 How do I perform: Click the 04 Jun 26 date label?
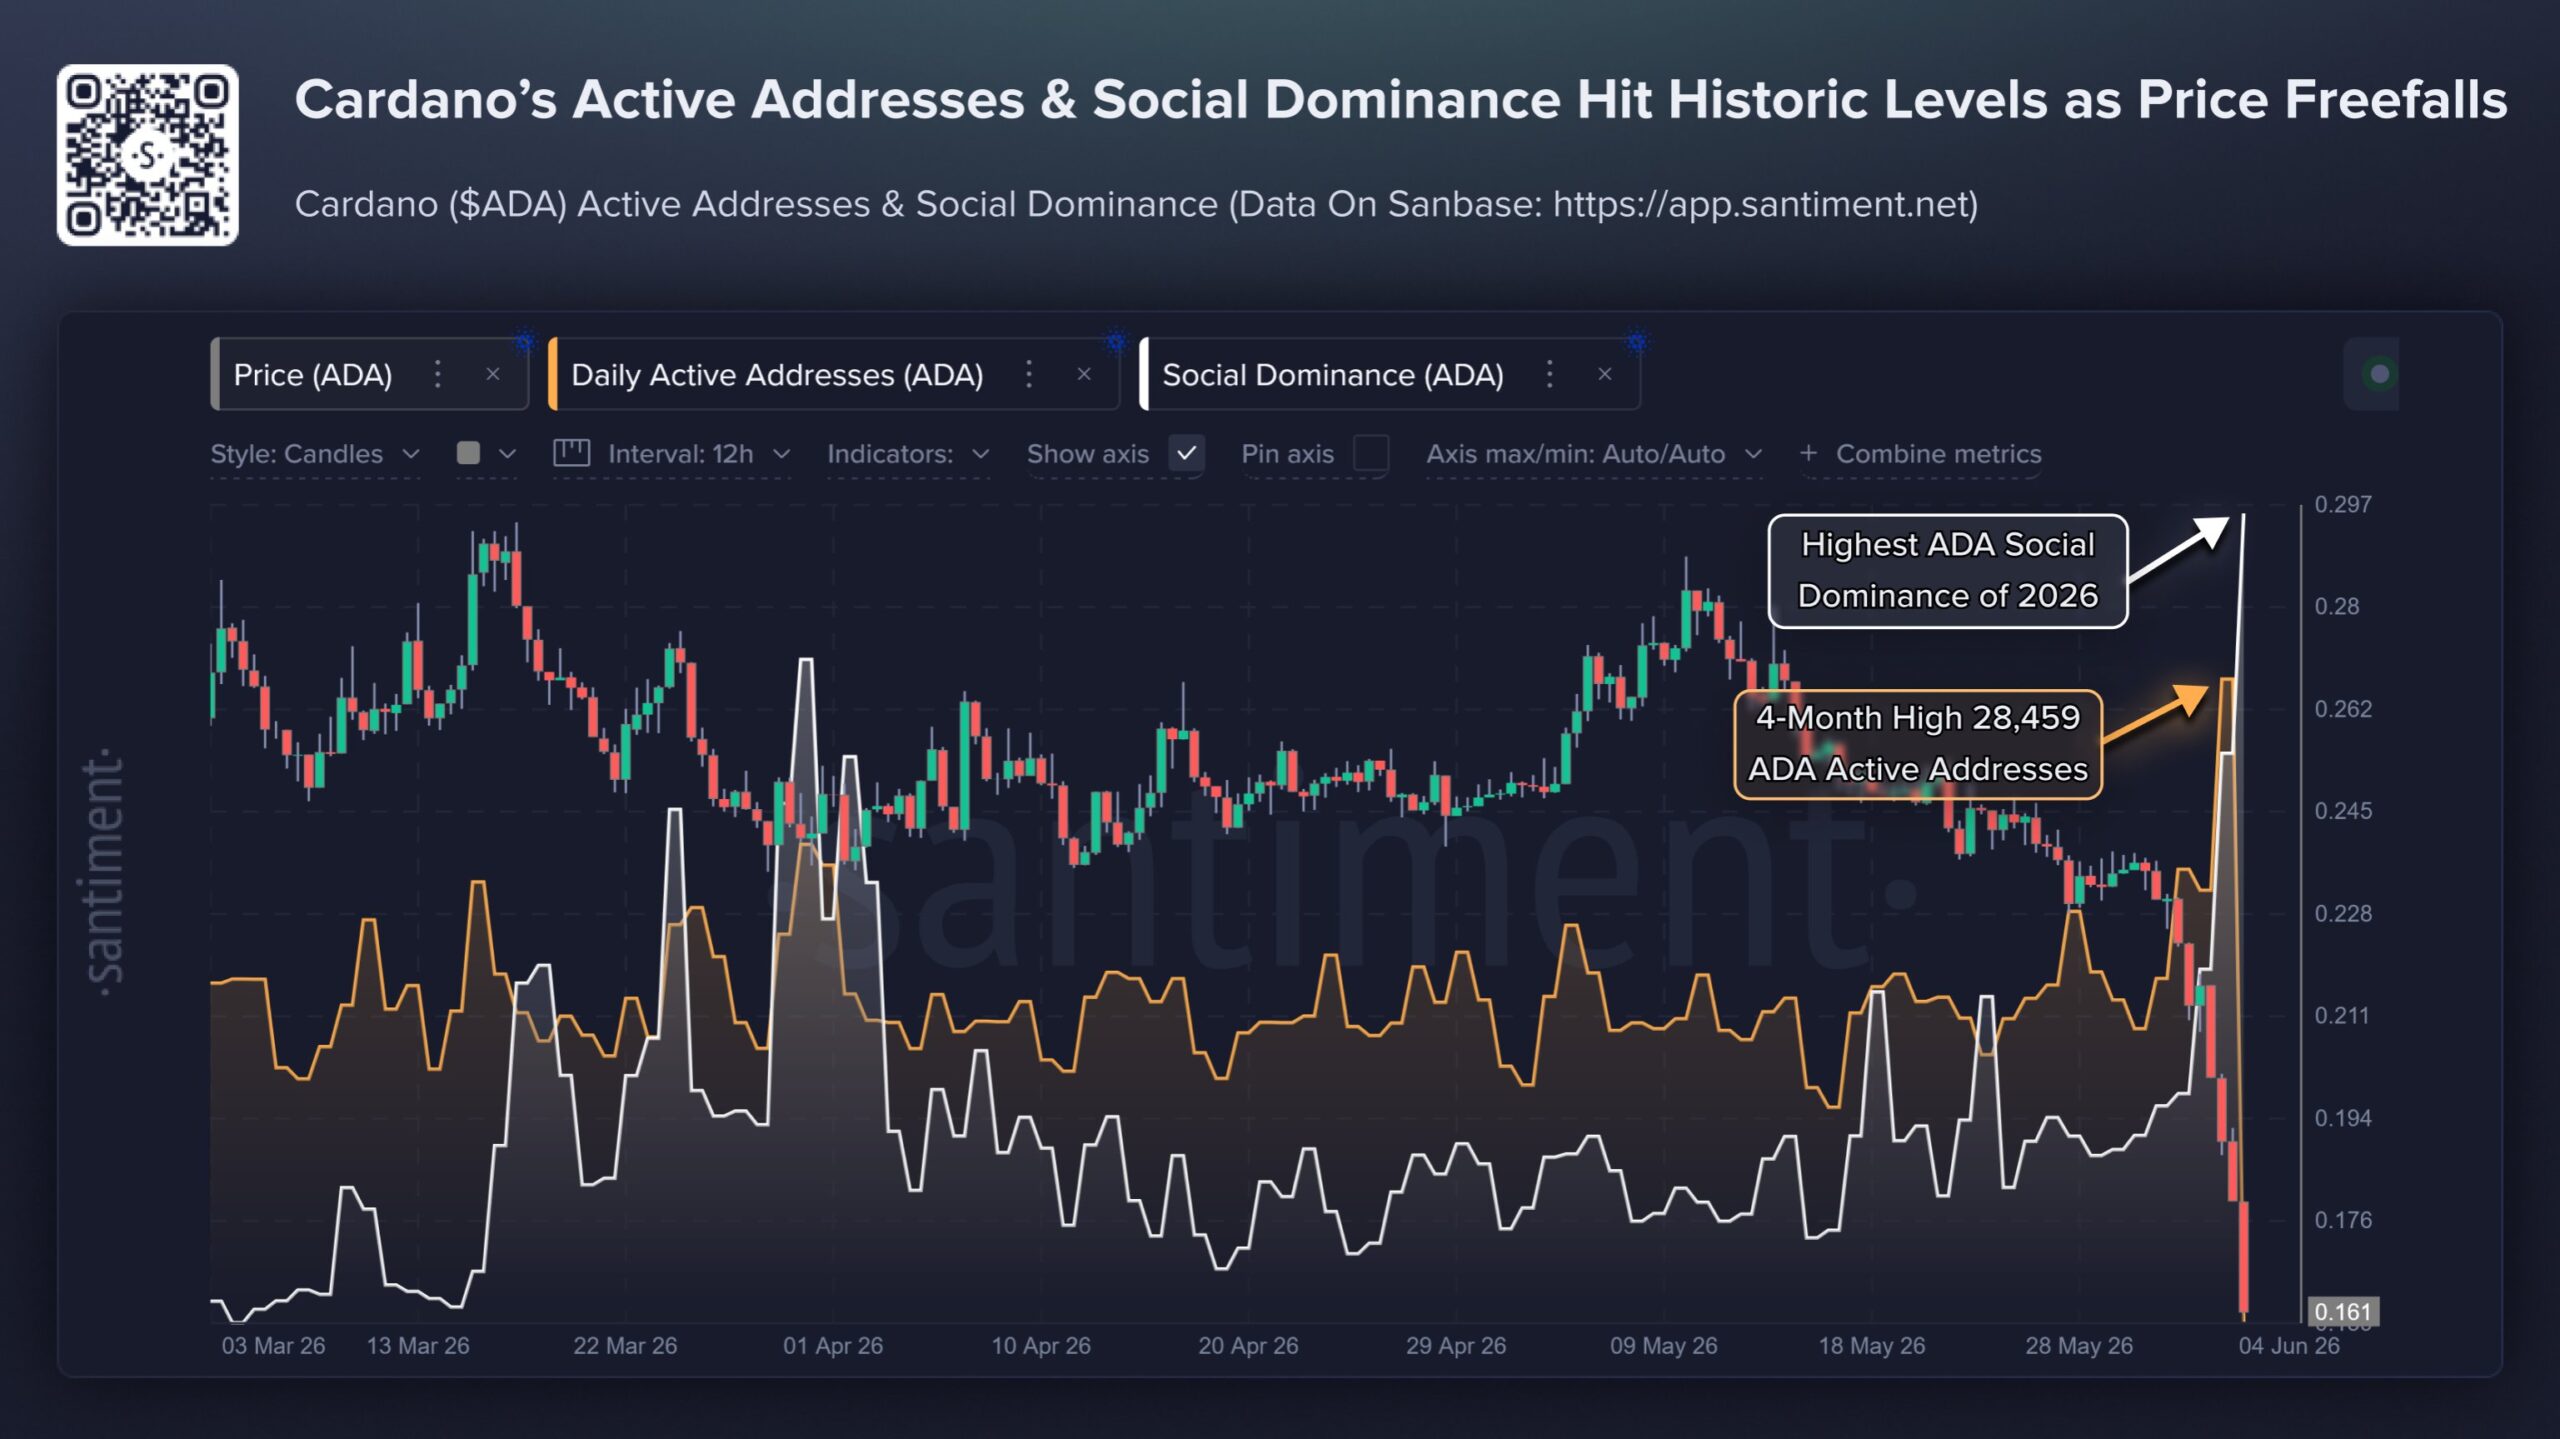2289,1345
